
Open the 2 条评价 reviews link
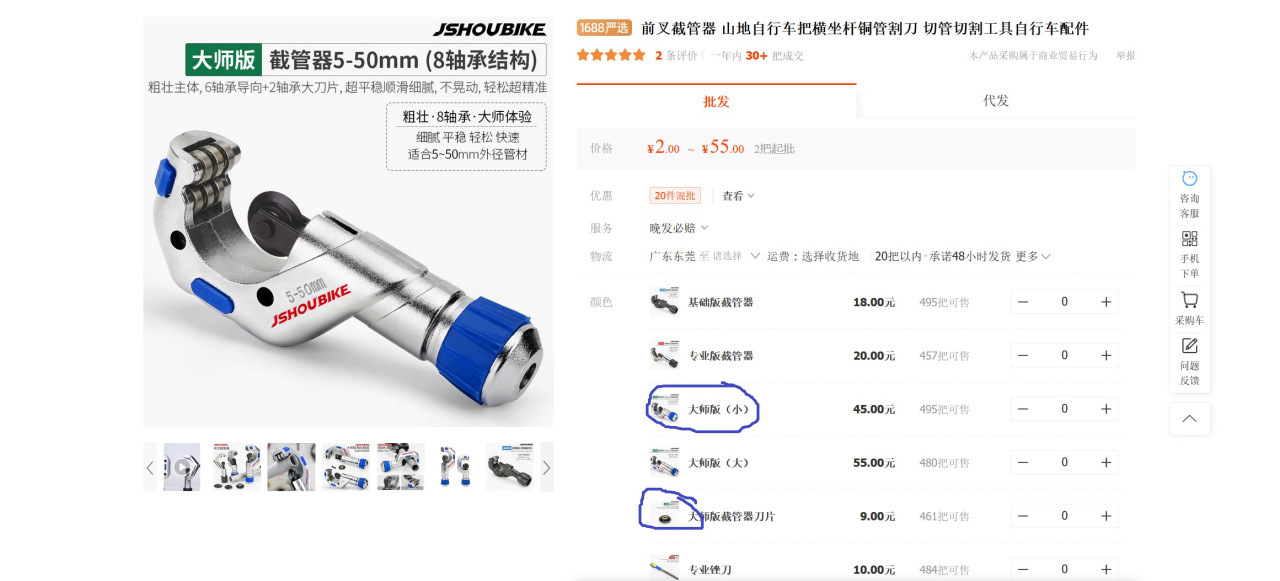[x=676, y=56]
